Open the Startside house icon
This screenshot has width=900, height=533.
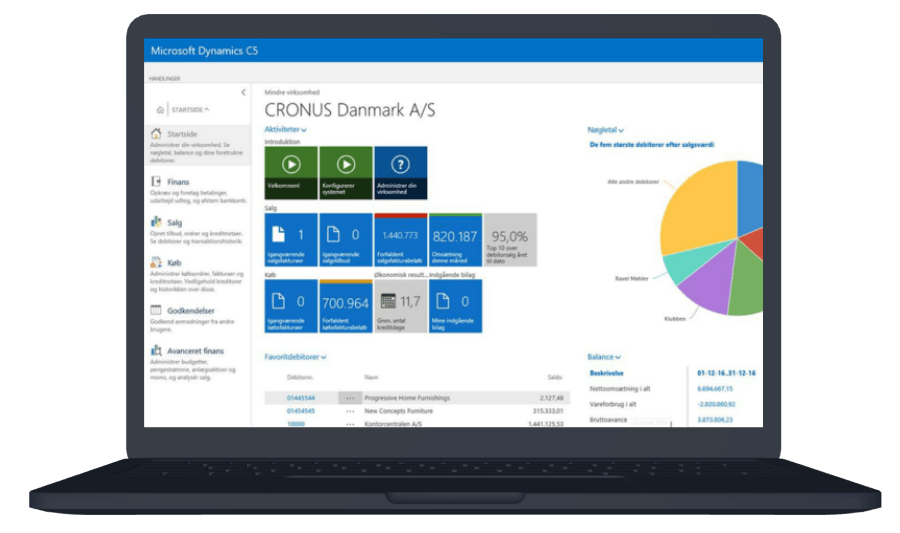156,134
